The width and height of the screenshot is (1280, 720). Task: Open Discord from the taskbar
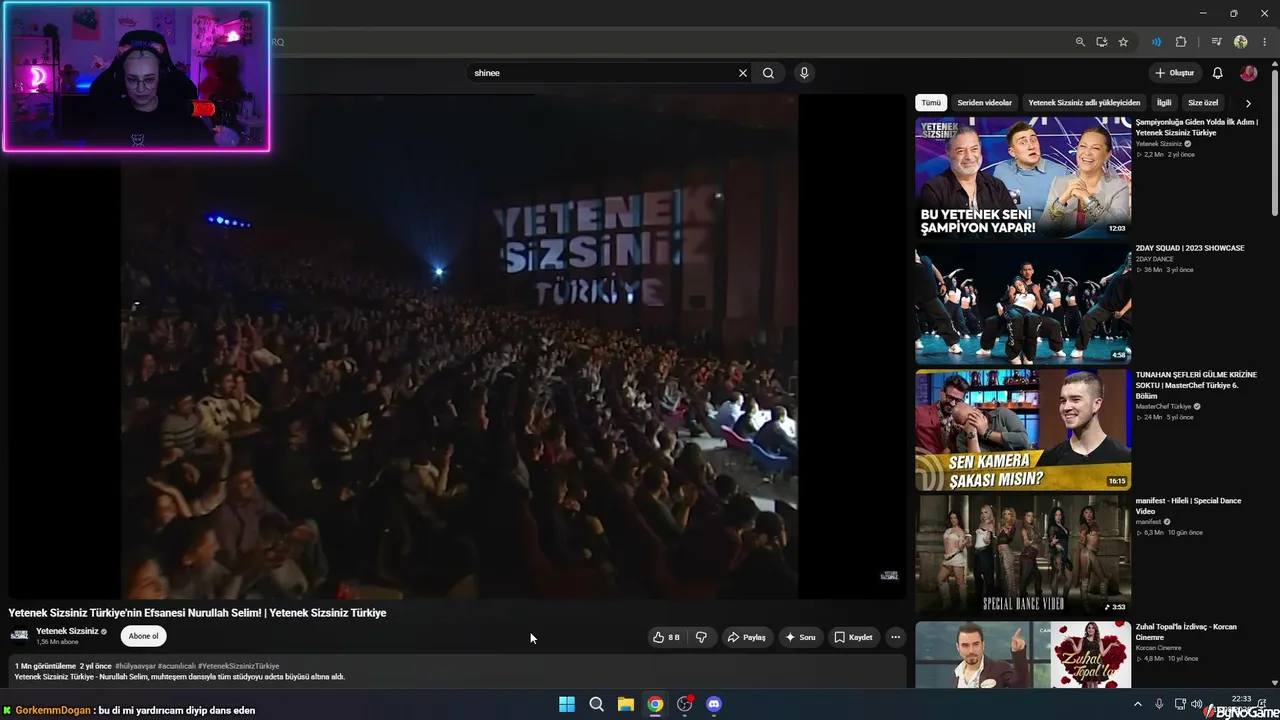coord(714,704)
